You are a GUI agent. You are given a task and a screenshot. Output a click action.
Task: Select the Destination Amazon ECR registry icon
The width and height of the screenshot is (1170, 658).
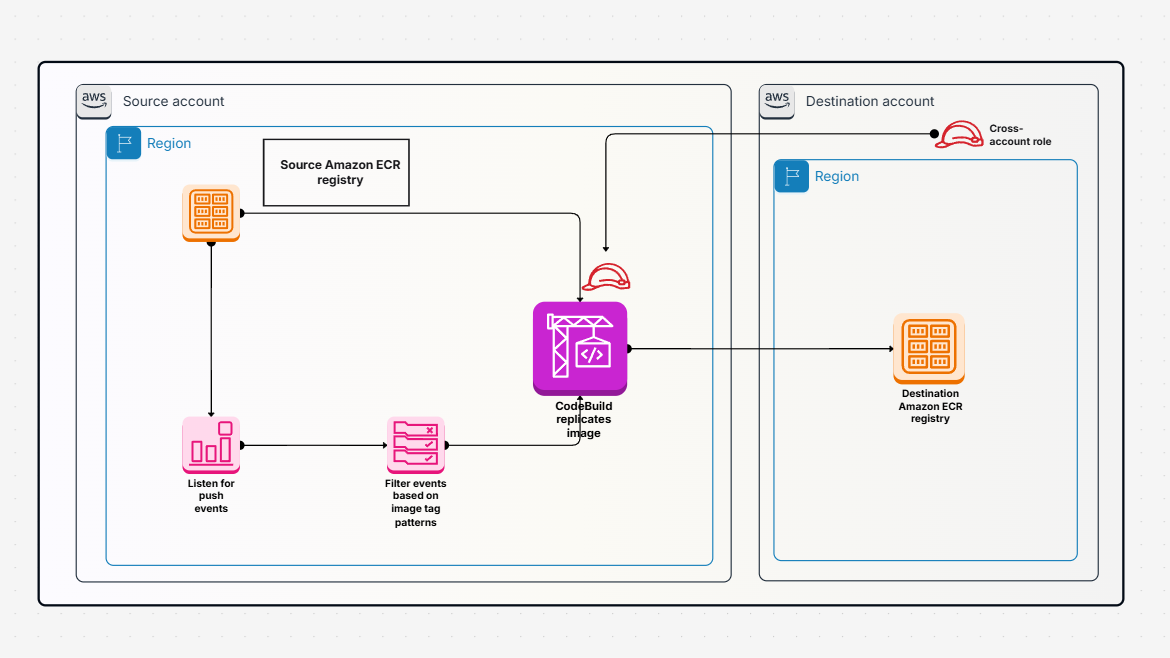point(929,348)
